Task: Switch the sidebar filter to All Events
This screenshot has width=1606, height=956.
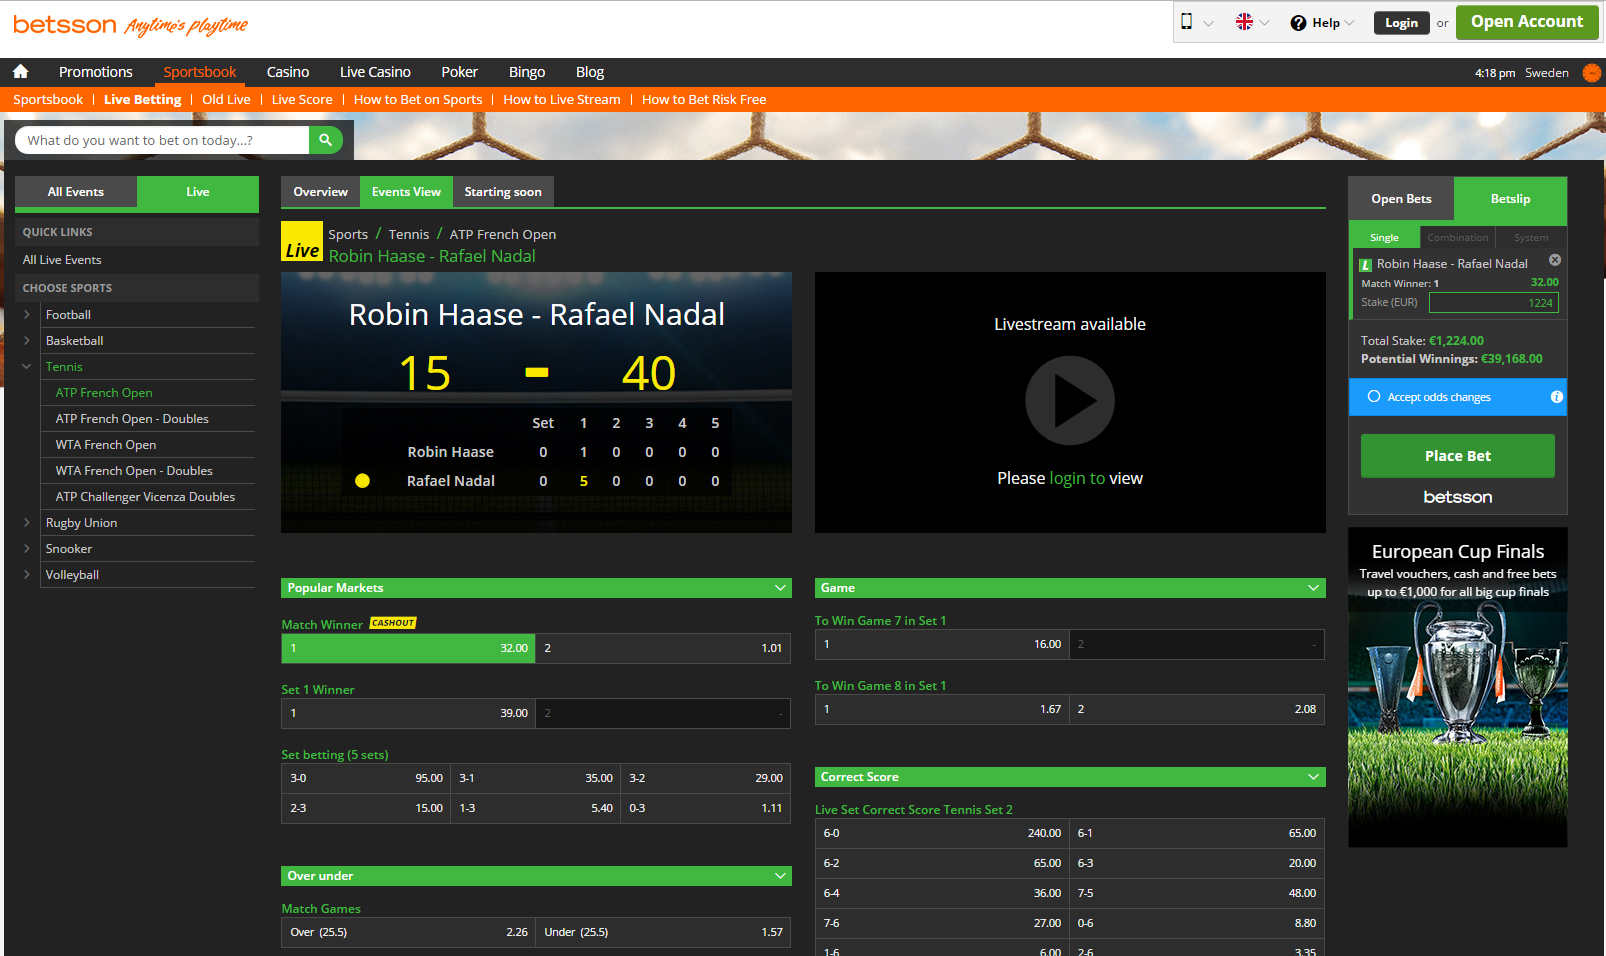Action: 76,191
